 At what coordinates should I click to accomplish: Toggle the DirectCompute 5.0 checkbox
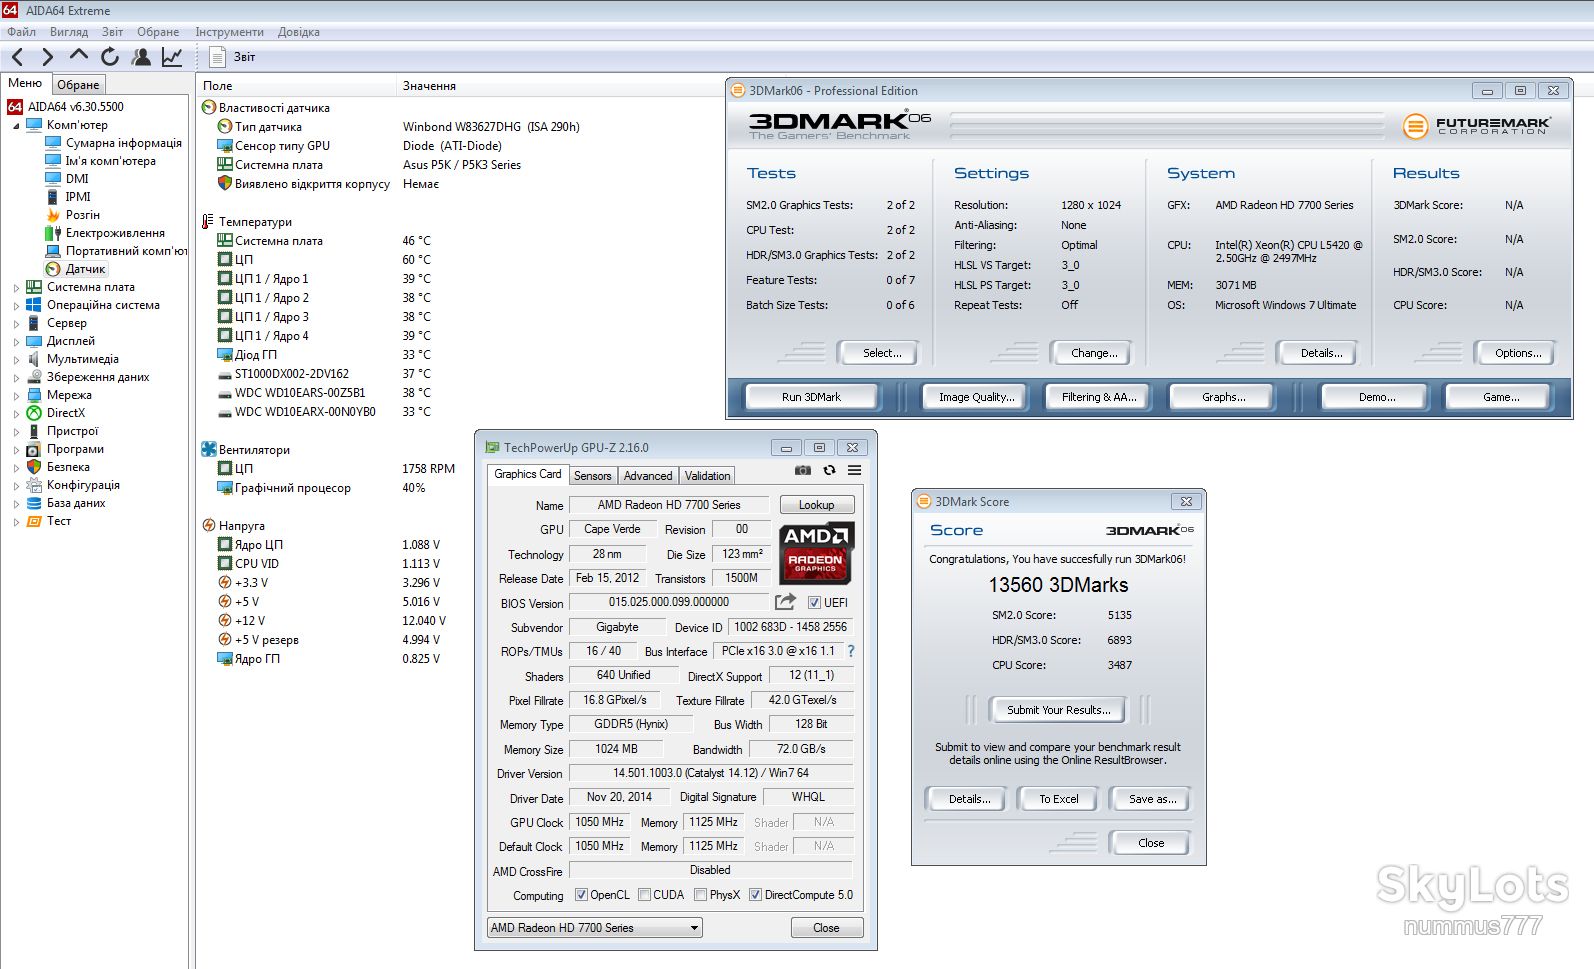[755, 895]
